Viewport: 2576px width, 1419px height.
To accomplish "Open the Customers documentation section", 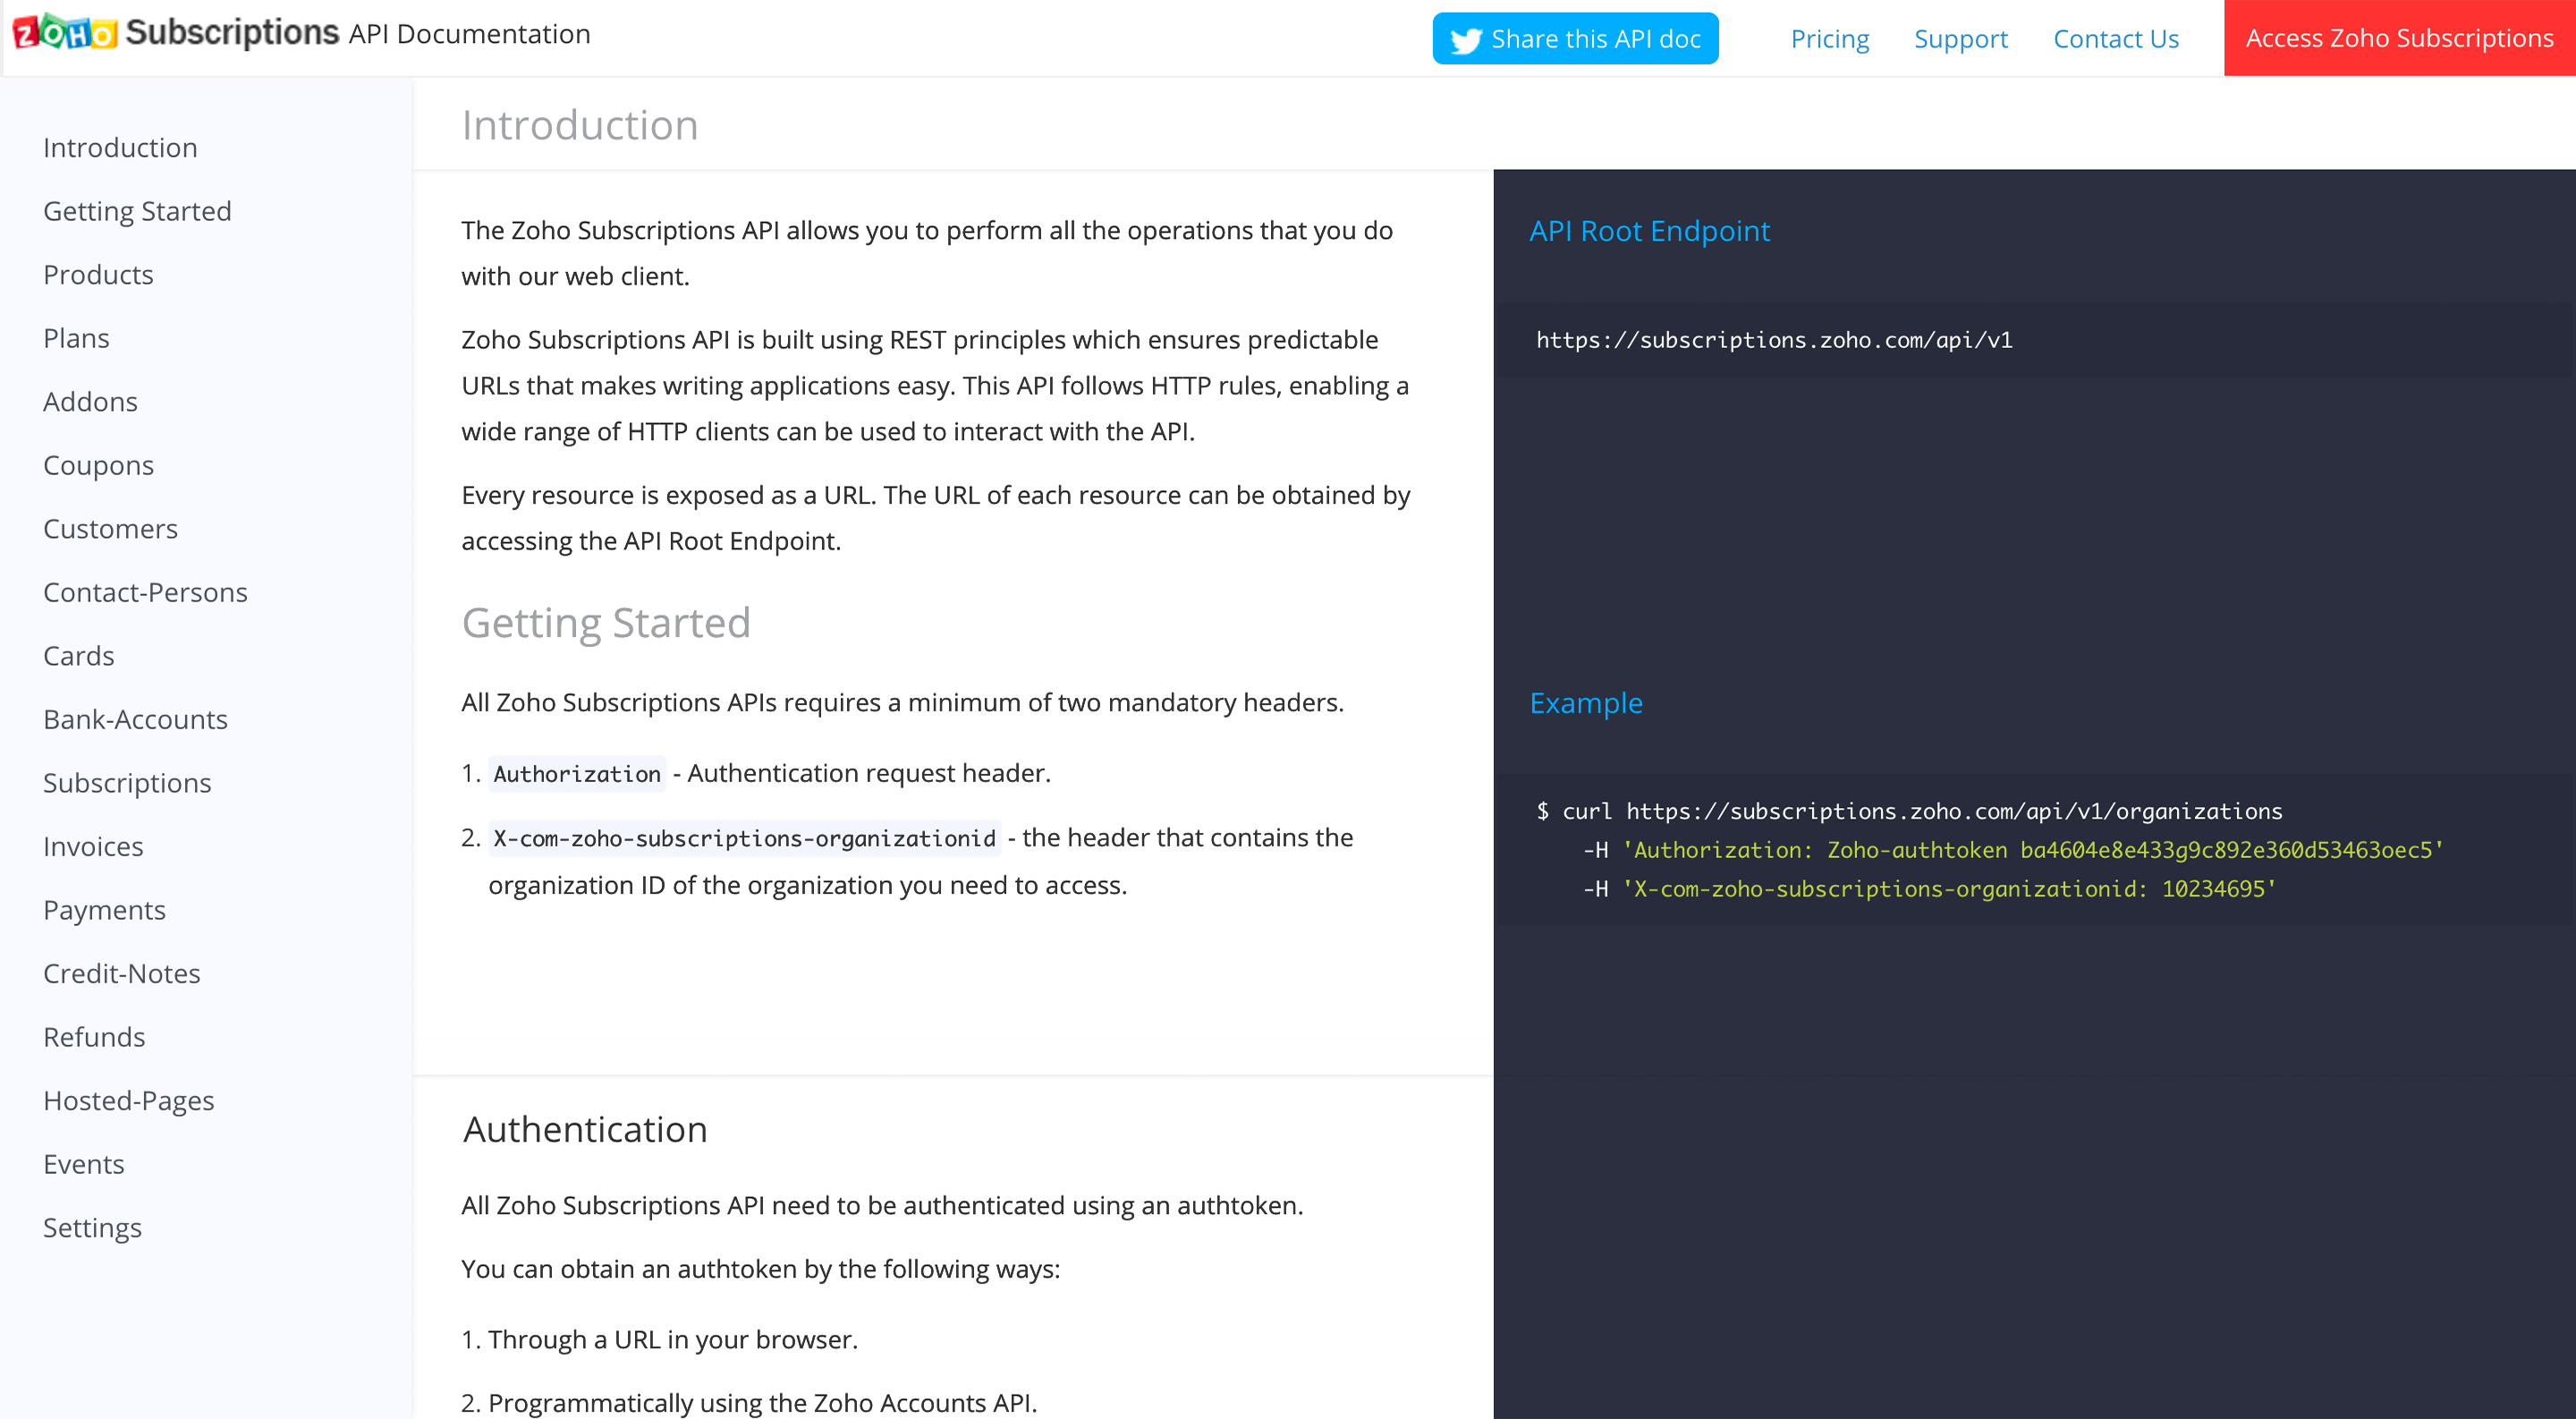I will [x=110, y=528].
